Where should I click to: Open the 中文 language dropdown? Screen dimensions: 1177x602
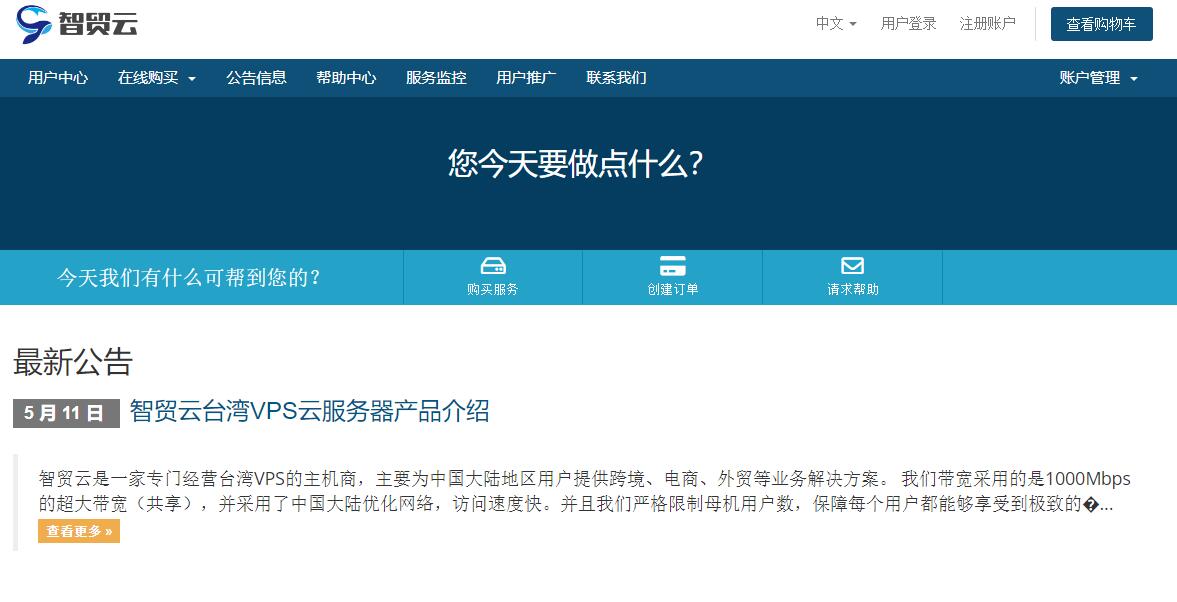[836, 23]
